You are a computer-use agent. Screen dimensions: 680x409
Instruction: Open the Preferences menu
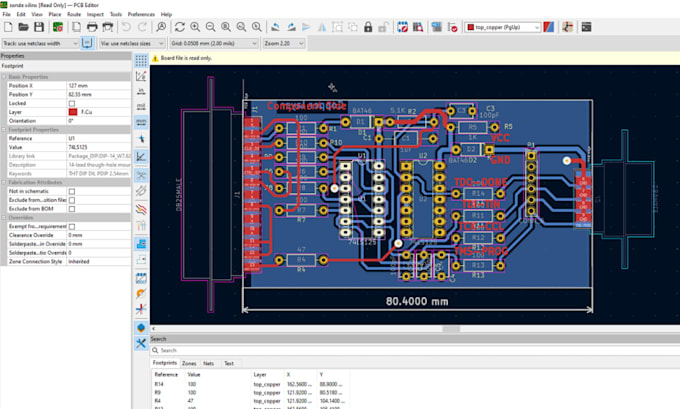click(x=141, y=14)
